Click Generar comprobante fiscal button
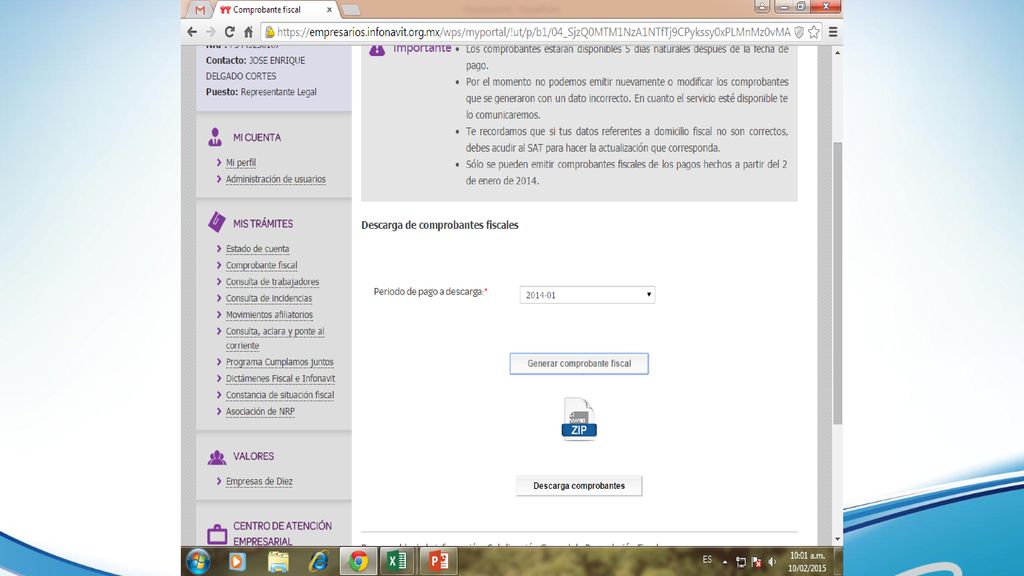The width and height of the screenshot is (1024, 576). pos(579,364)
